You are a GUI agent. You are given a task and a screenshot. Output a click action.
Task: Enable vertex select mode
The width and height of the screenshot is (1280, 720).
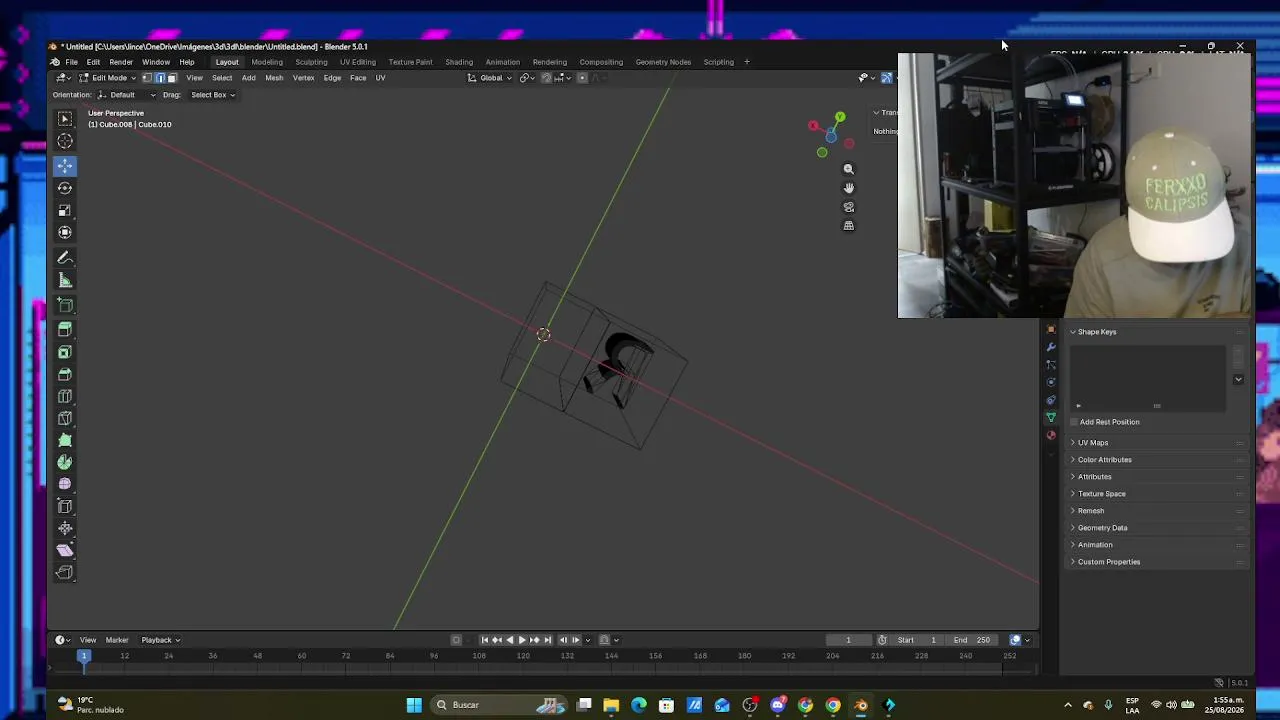click(147, 78)
